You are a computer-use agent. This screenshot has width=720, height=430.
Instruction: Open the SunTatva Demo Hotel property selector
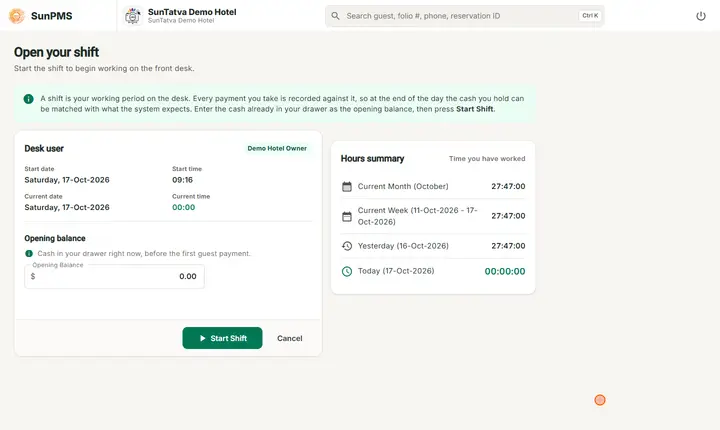pos(181,16)
